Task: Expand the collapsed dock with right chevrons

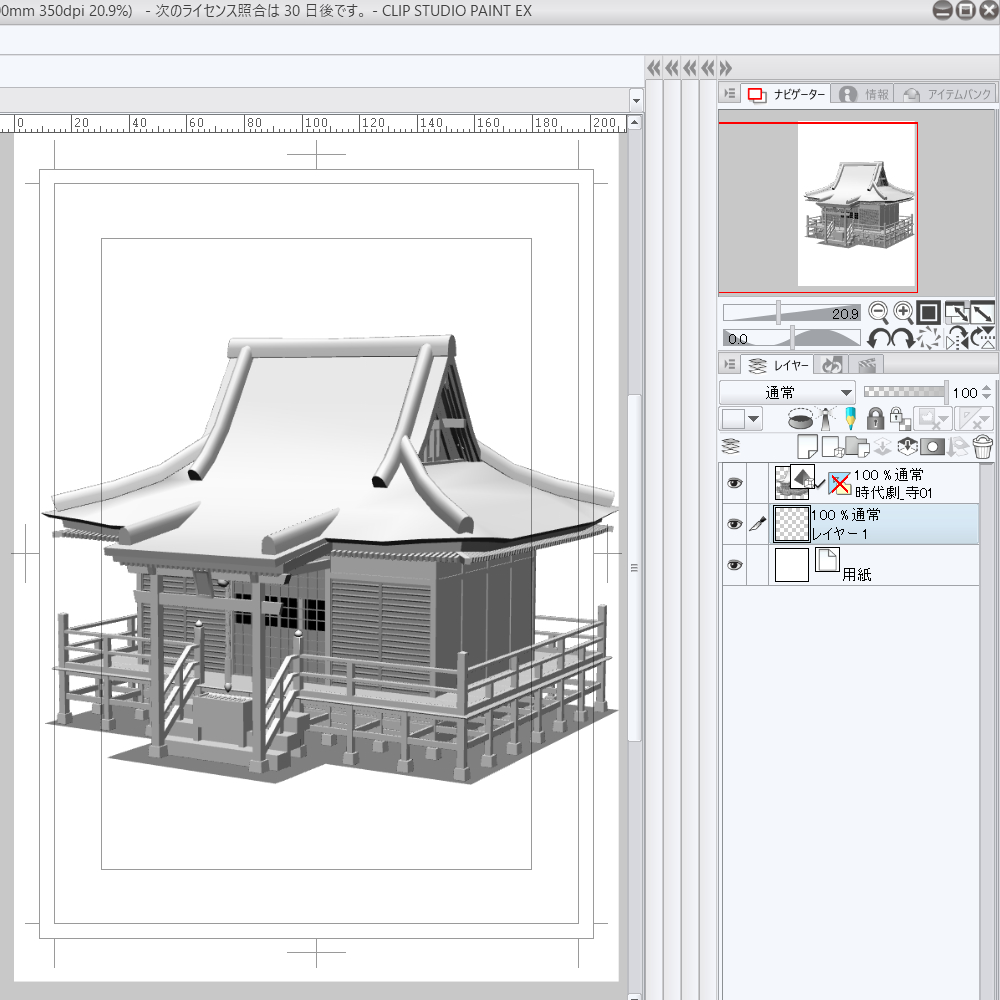Action: pos(725,68)
